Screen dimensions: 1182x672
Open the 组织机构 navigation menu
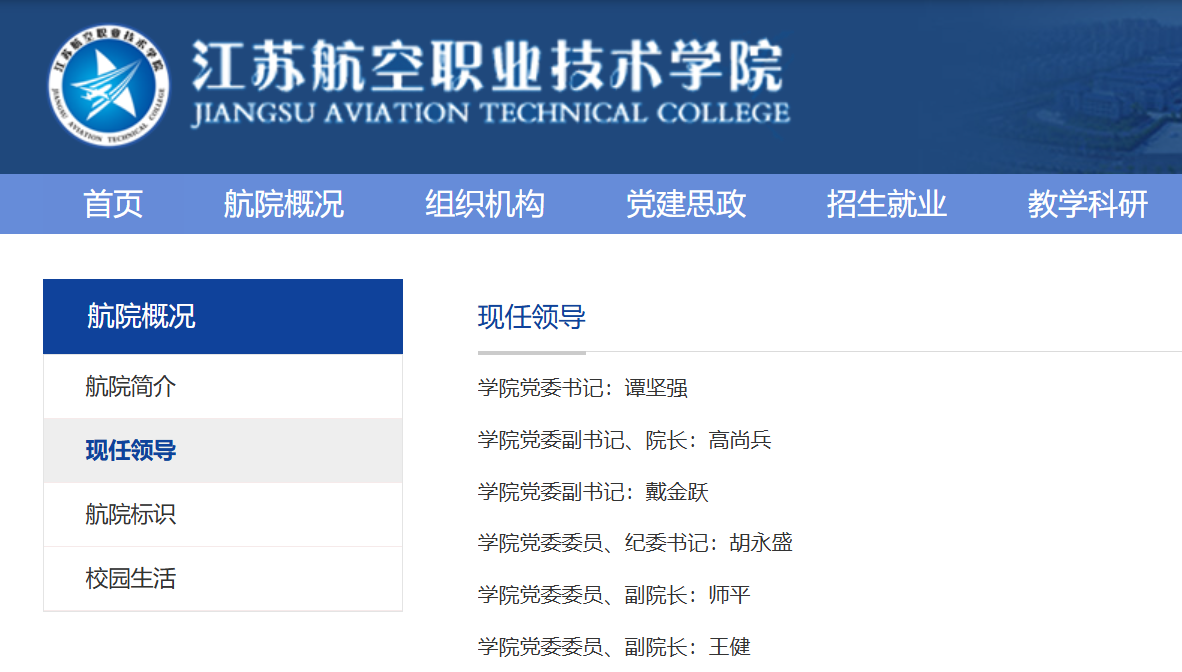coord(484,204)
